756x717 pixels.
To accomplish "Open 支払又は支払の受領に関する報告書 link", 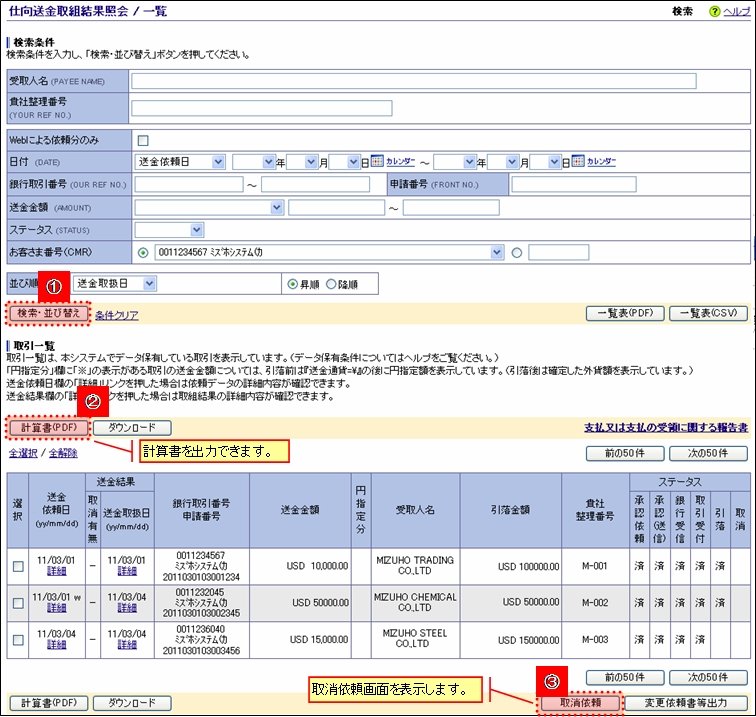I will 666,428.
